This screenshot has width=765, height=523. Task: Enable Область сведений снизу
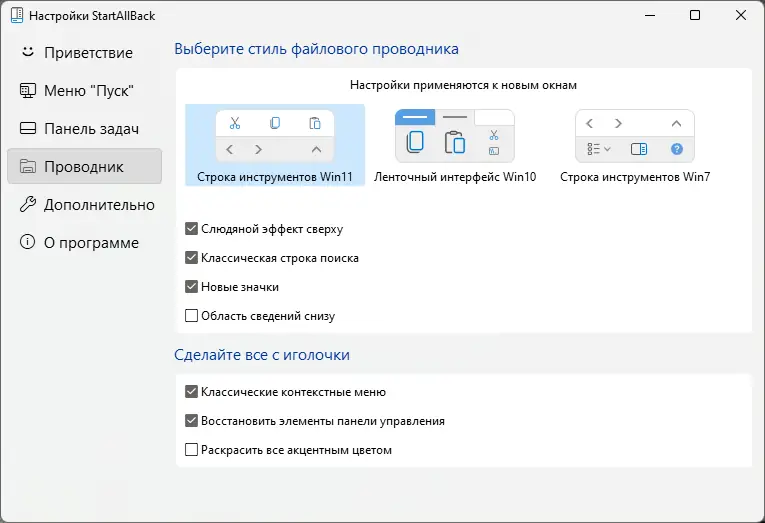pyautogui.click(x=192, y=316)
